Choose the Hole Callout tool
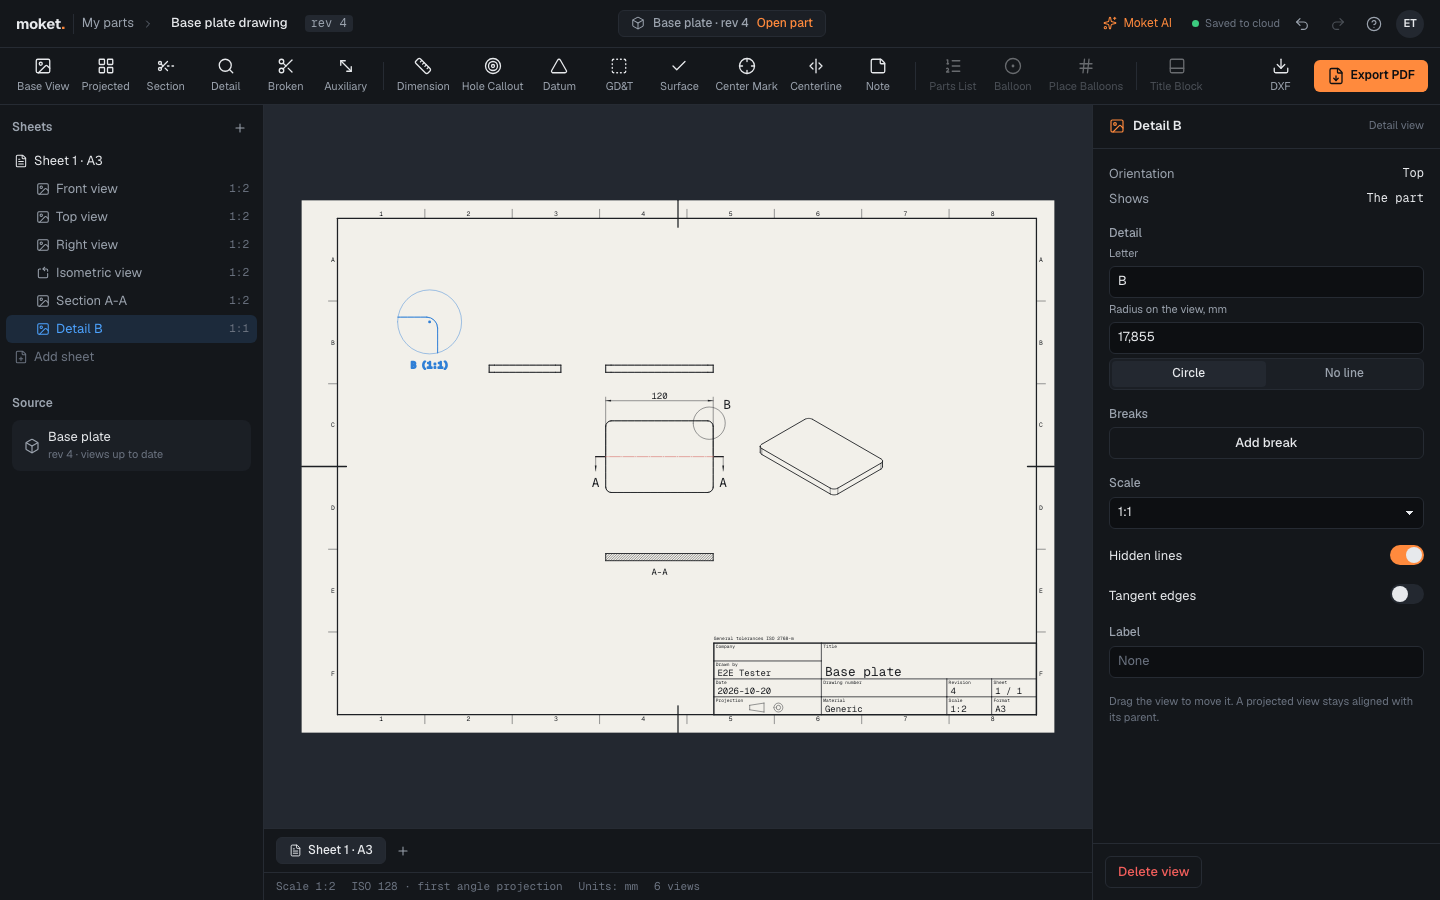Viewport: 1440px width, 900px height. click(492, 75)
